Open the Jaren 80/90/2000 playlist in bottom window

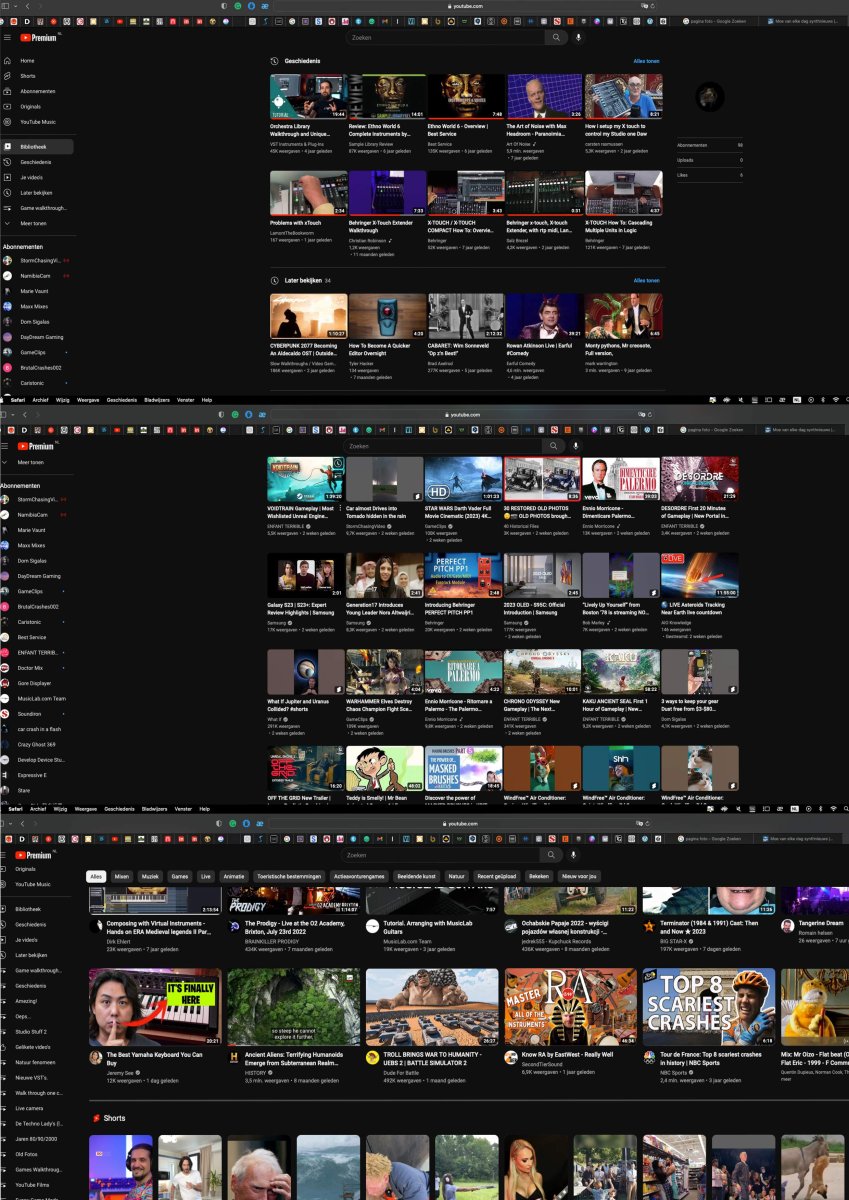coord(37,1138)
